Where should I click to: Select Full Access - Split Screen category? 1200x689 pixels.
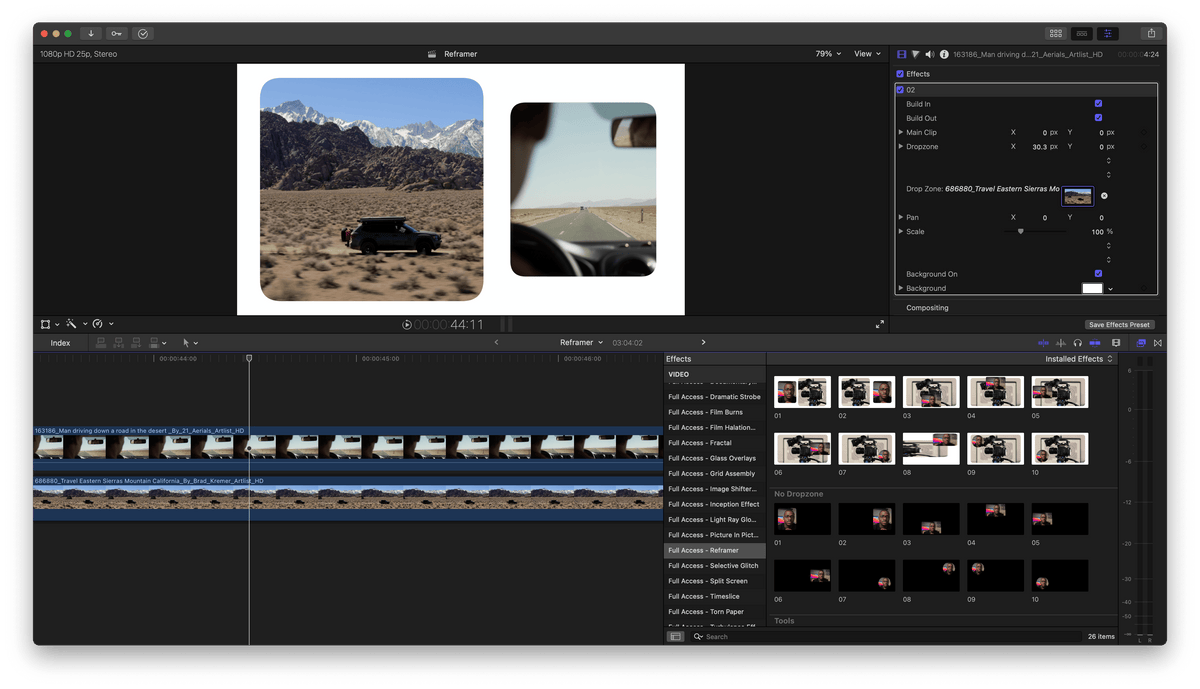pyautogui.click(x=715, y=581)
